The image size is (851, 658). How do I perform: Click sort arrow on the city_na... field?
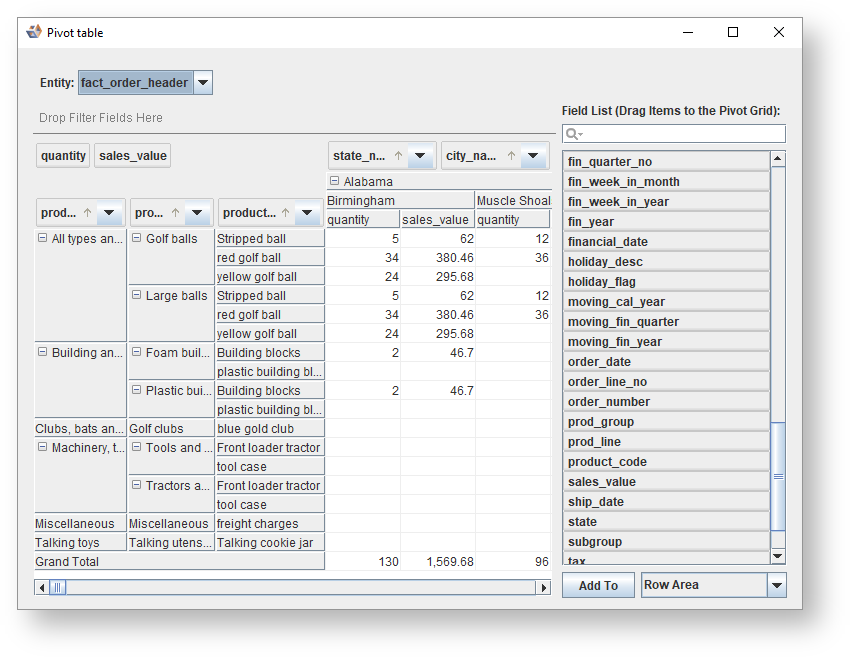click(511, 156)
